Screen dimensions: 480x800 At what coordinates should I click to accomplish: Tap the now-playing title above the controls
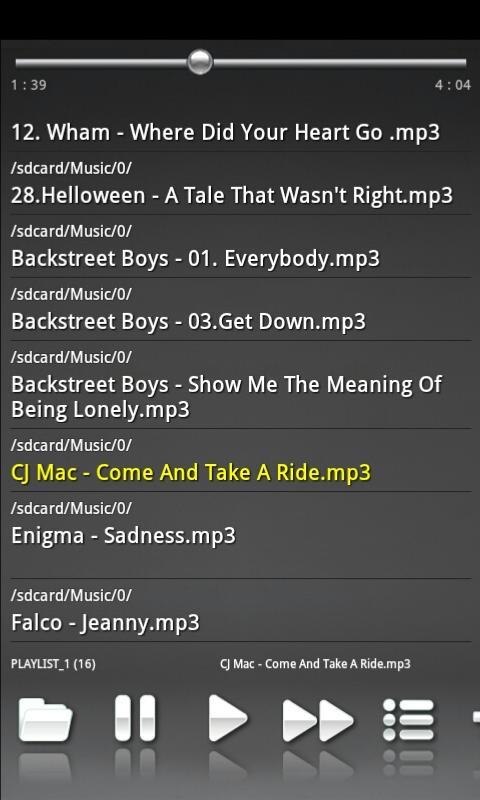pyautogui.click(x=315, y=664)
